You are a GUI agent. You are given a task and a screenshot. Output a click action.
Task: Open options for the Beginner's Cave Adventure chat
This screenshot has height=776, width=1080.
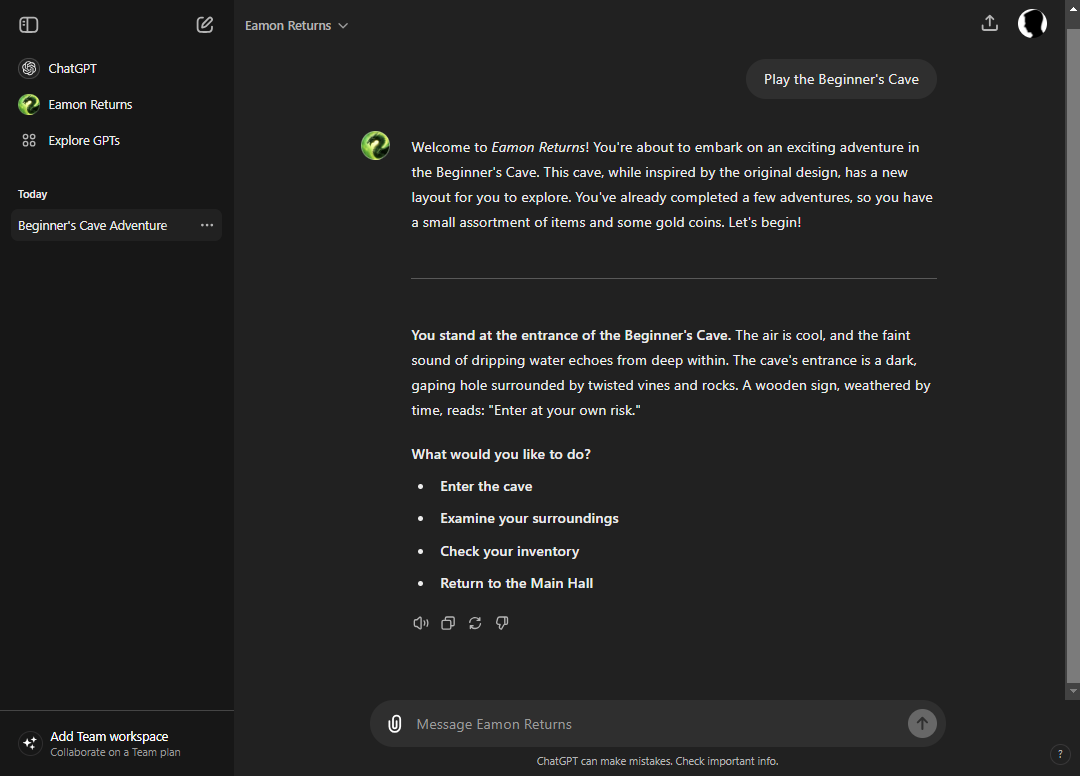[x=207, y=225]
